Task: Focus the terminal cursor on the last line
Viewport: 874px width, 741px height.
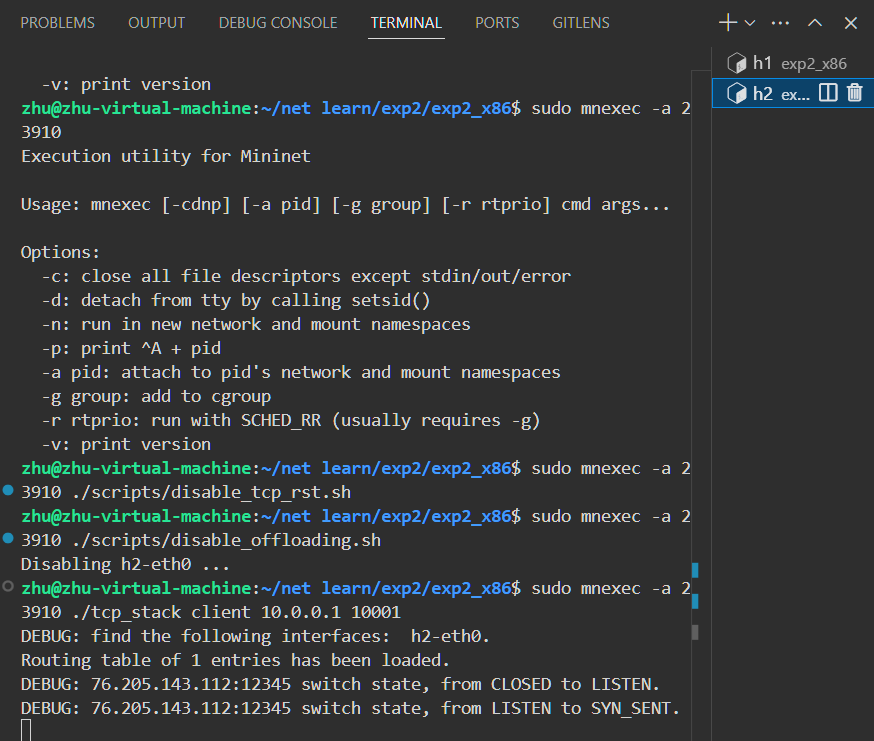Action: pos(26,730)
